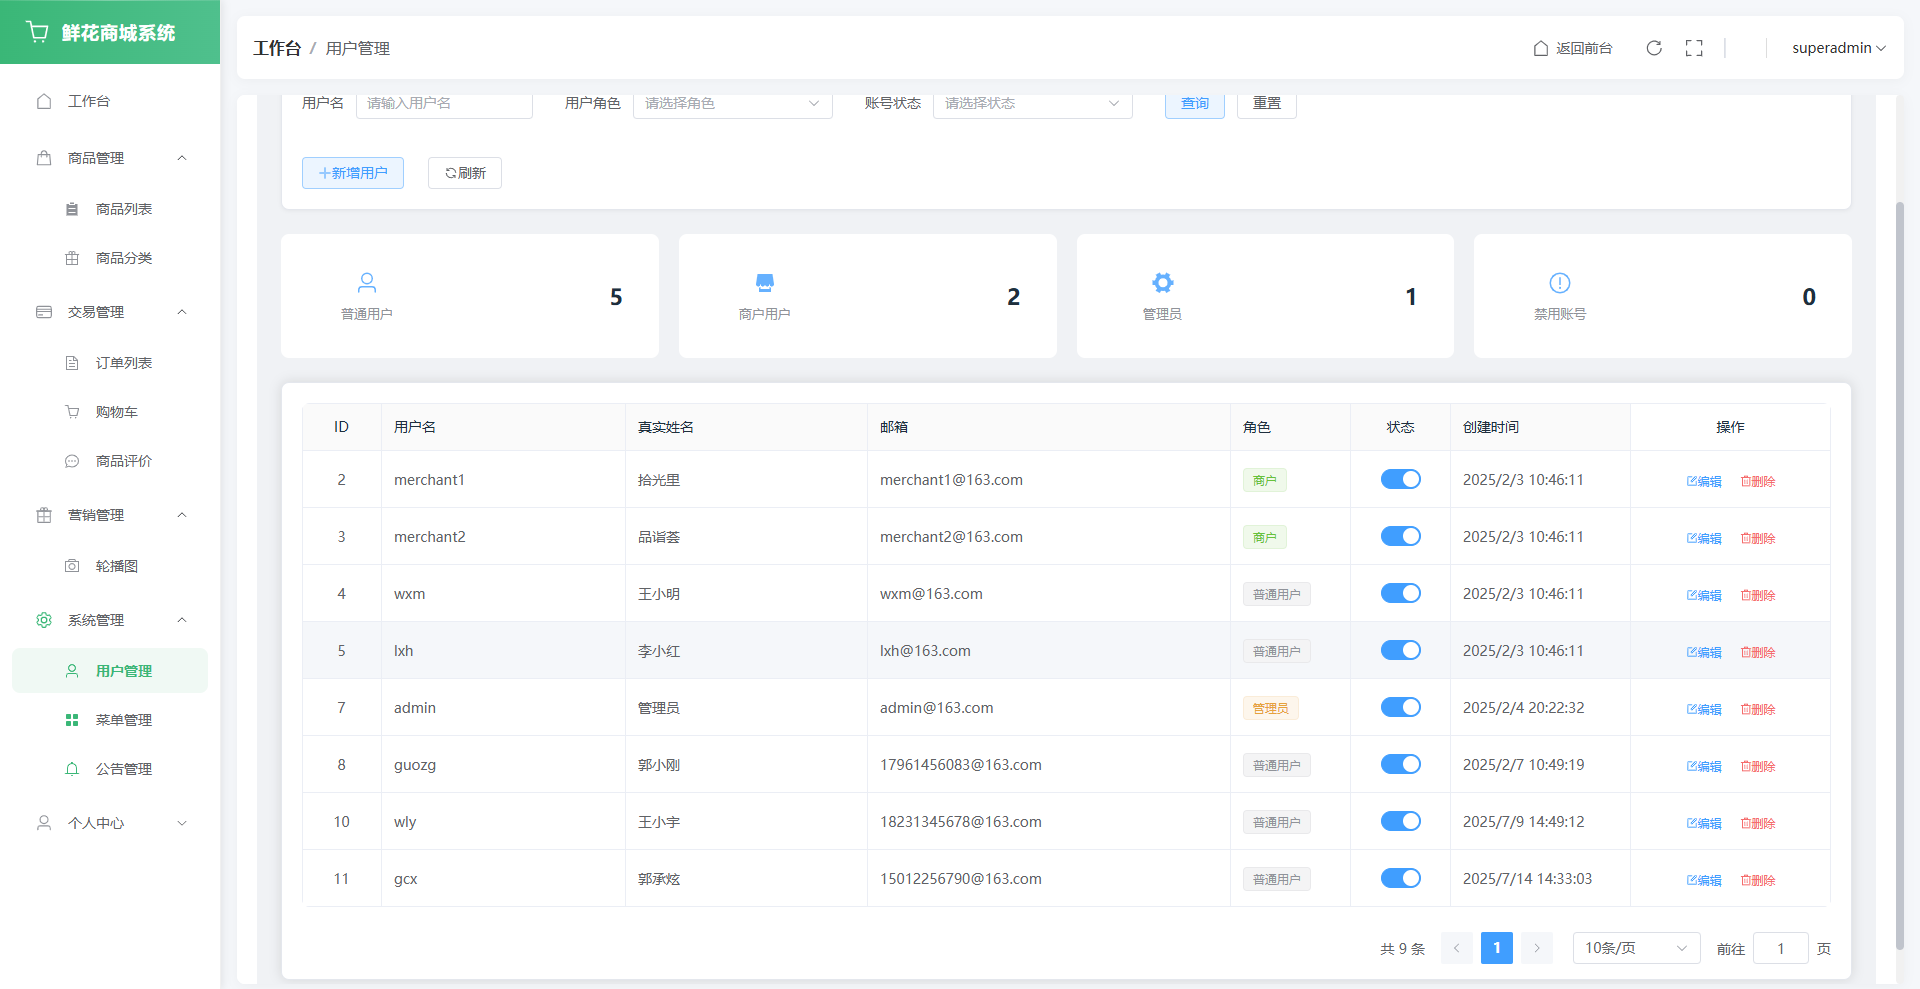Open 菜单管理 in the sidebar

pyautogui.click(x=123, y=720)
